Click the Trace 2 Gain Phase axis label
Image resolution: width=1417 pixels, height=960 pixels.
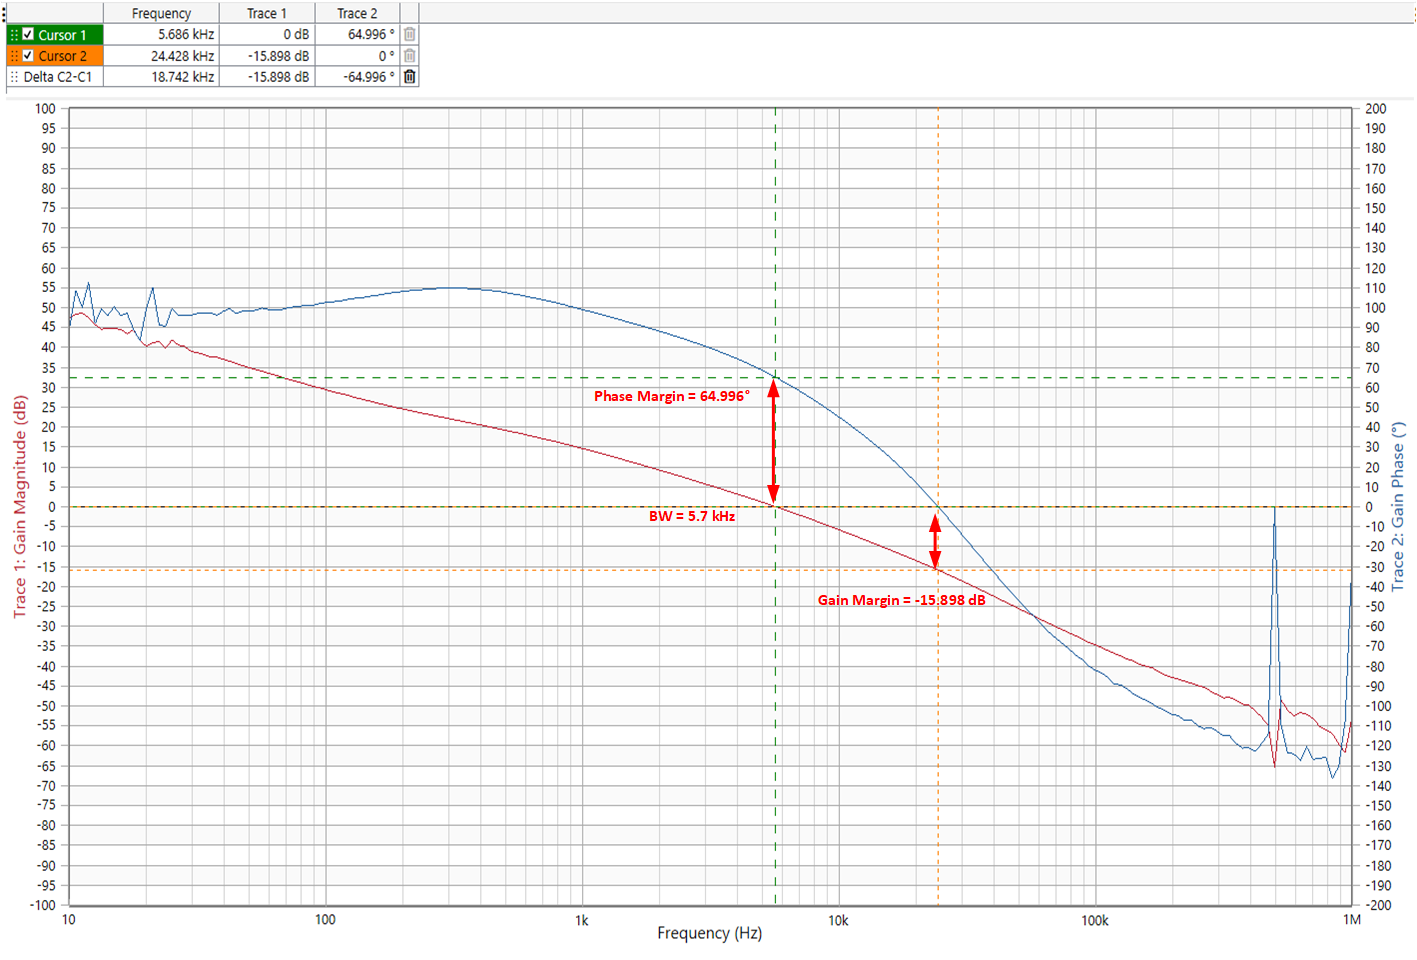(1398, 506)
